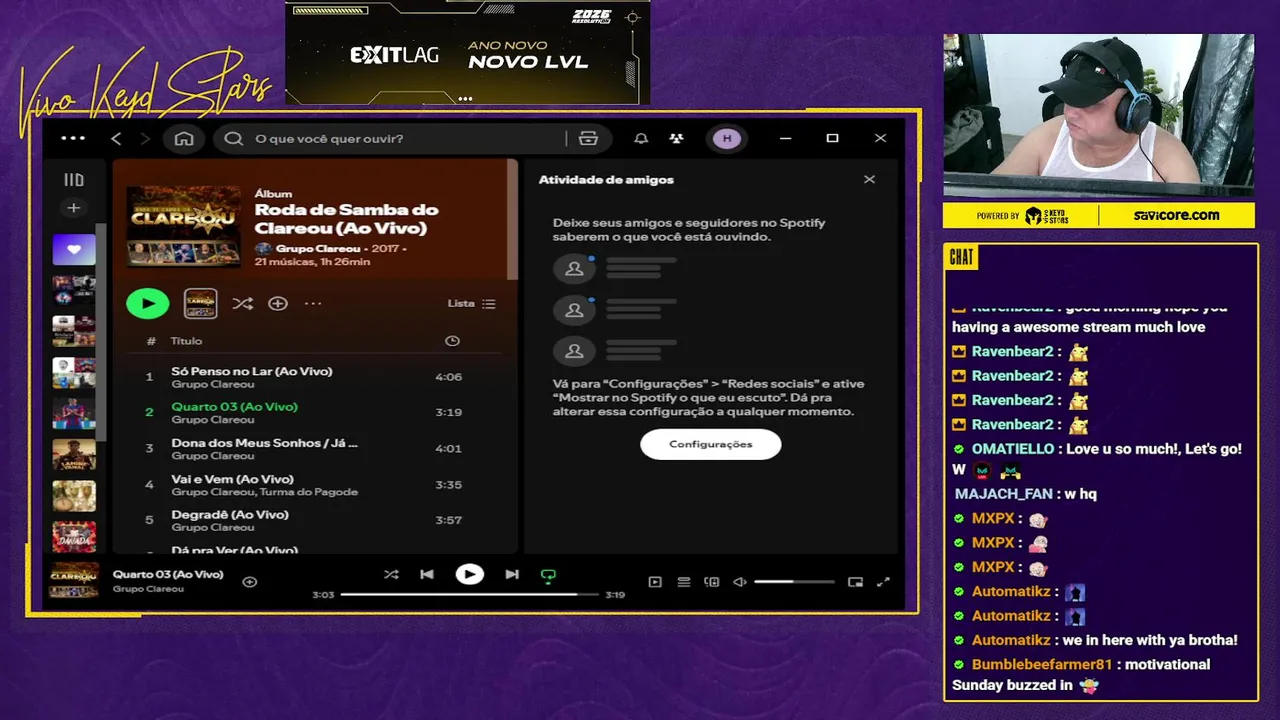1280x720 pixels.
Task: Open album more options (three dots)
Action: click(x=313, y=303)
